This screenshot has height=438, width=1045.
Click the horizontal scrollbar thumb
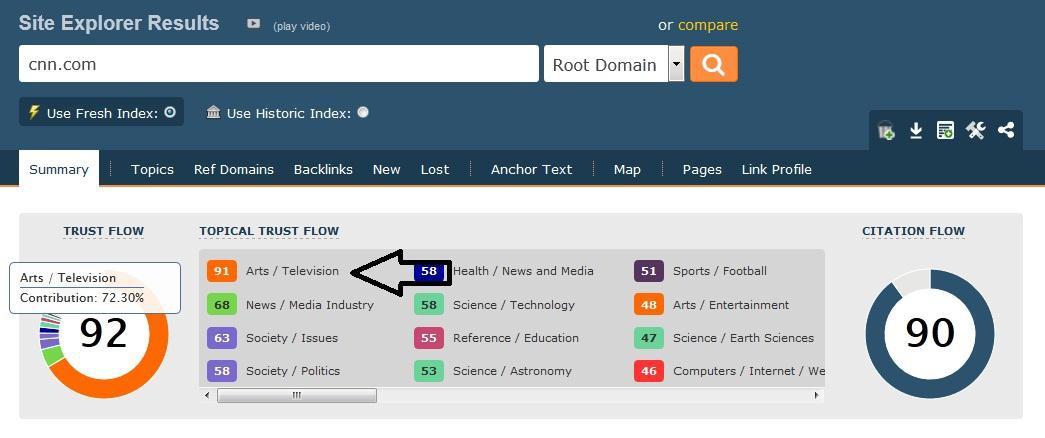[297, 395]
